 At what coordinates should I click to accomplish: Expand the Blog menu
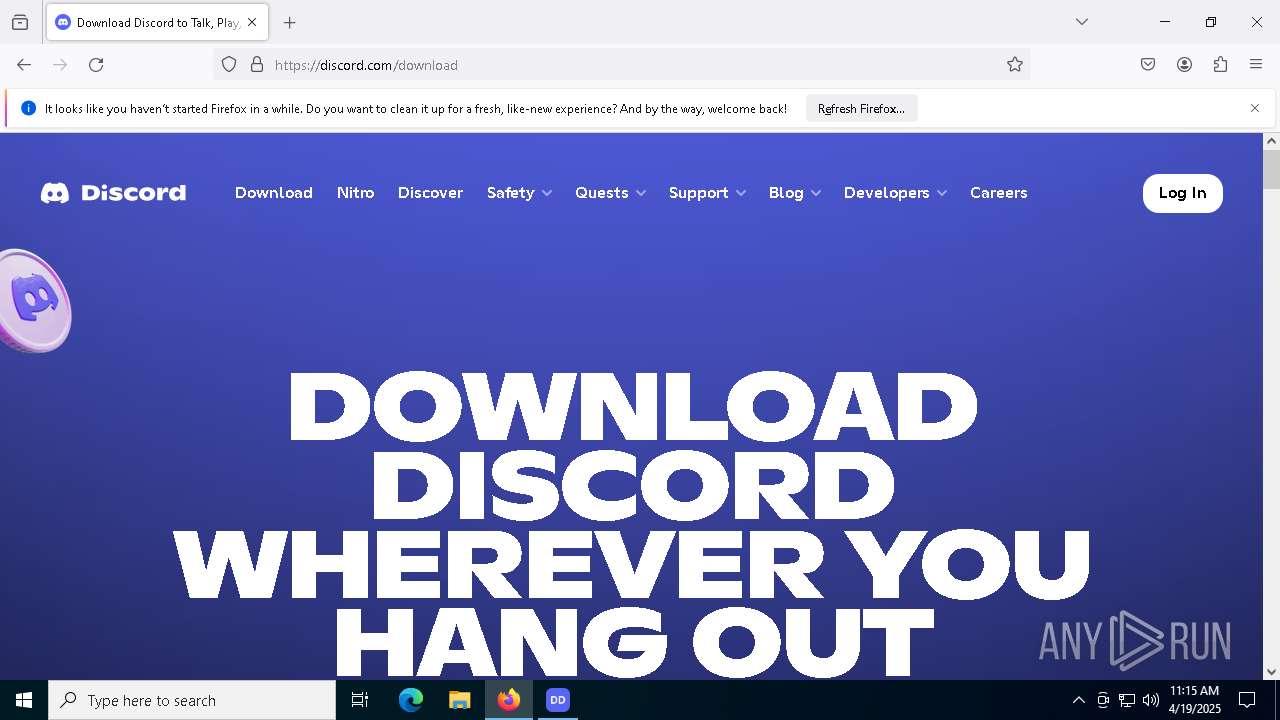(794, 193)
